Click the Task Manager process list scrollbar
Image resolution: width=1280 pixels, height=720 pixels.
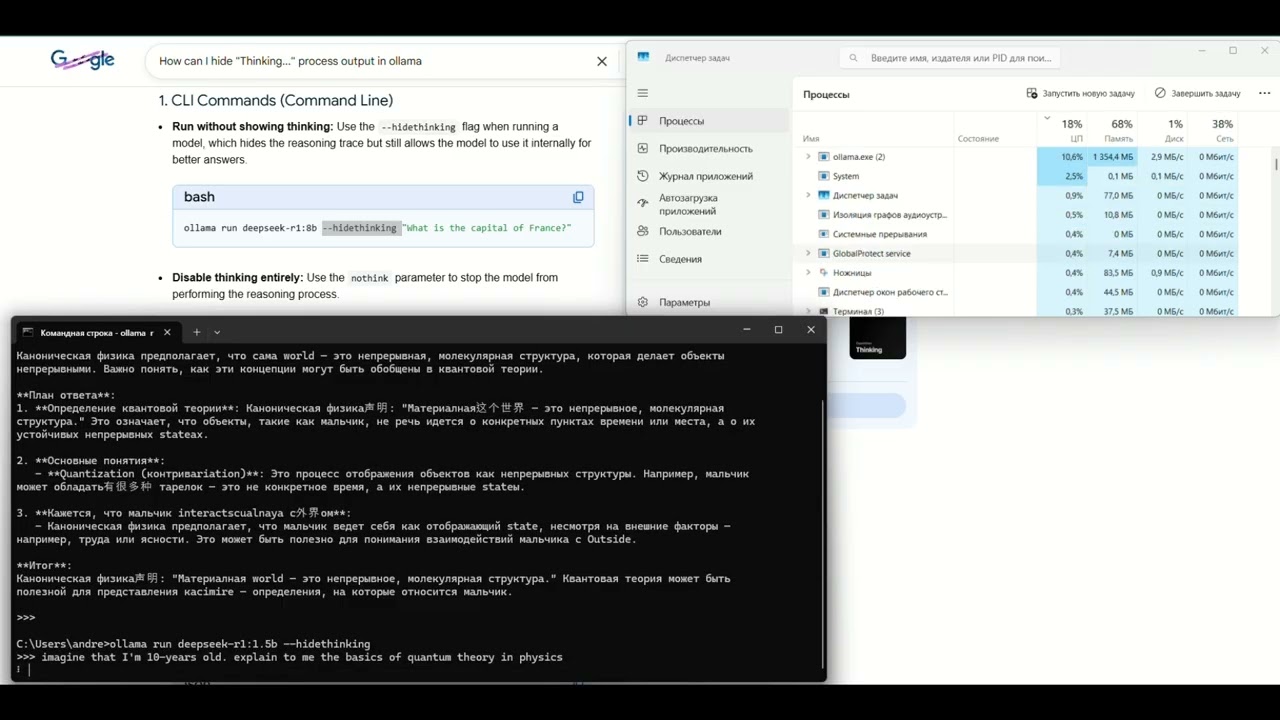(x=1275, y=164)
